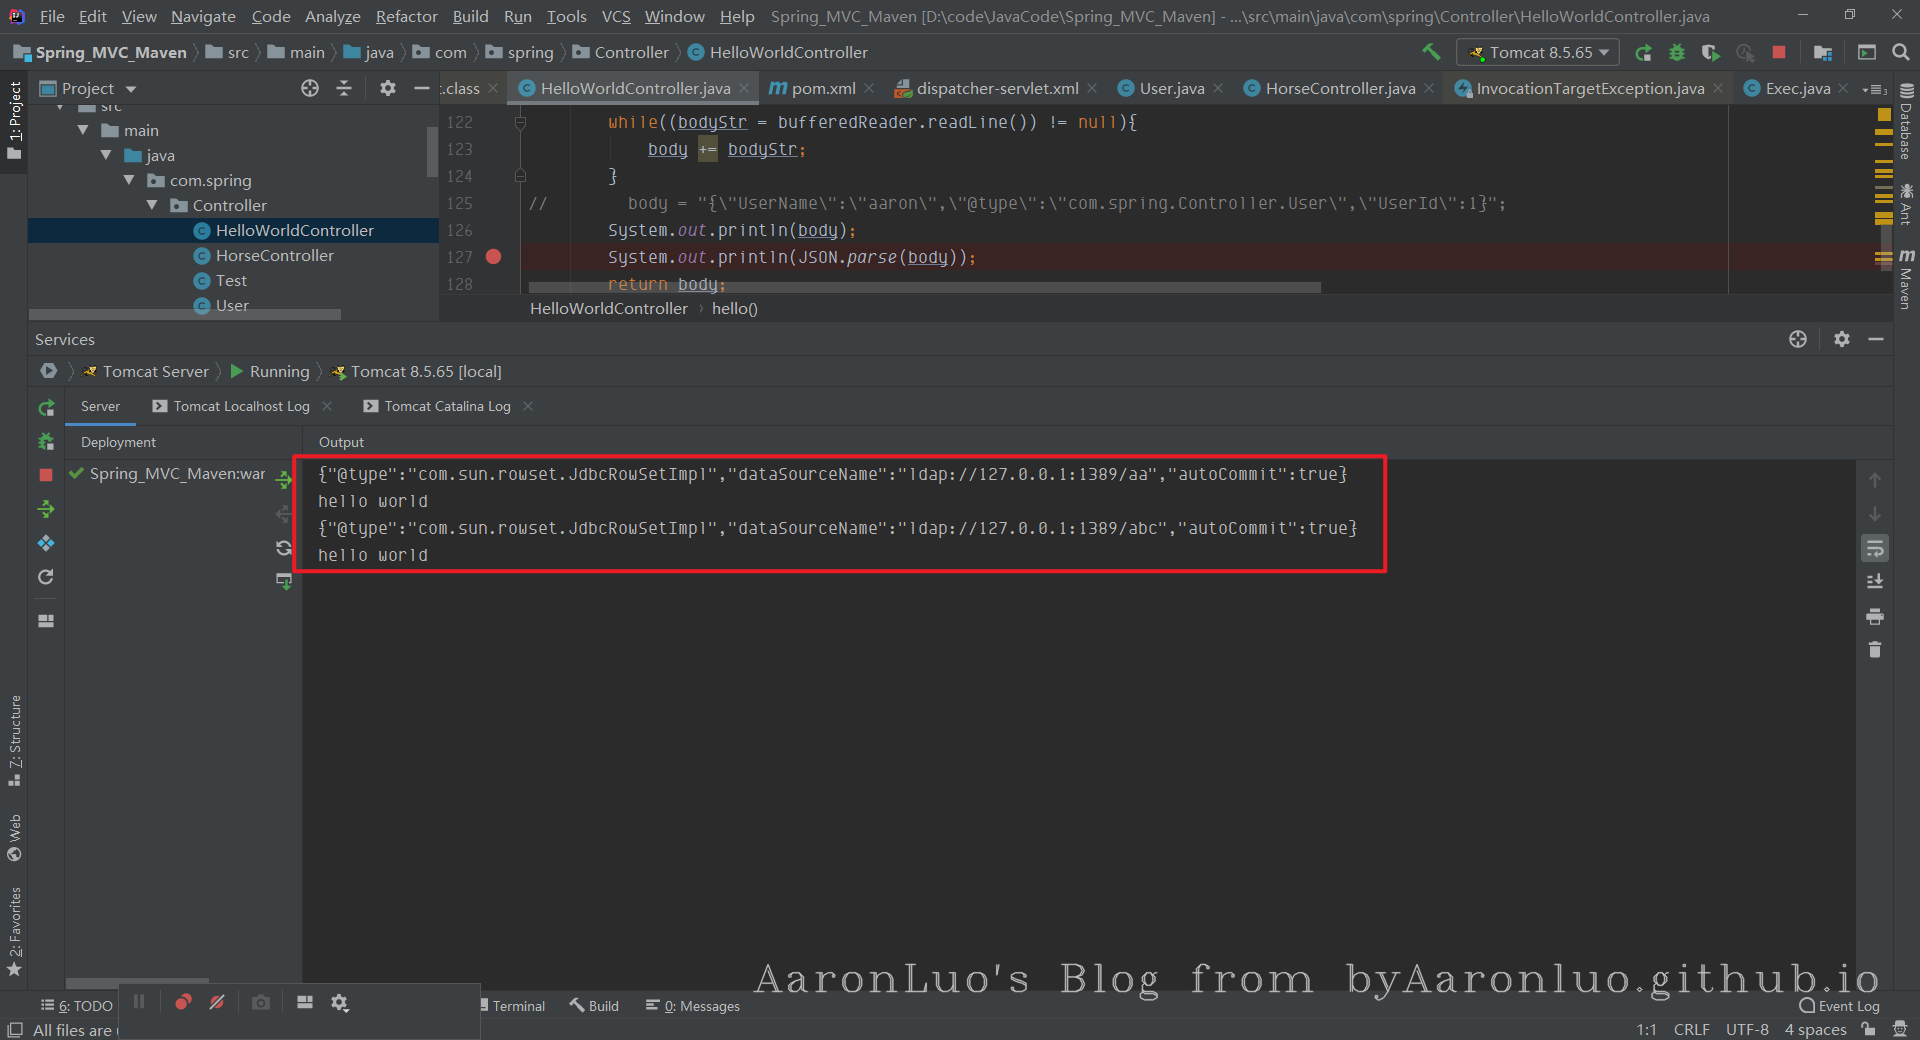Click yellow warning stripe mark on editor
This screenshot has width=1920, height=1040.
tap(1884, 115)
